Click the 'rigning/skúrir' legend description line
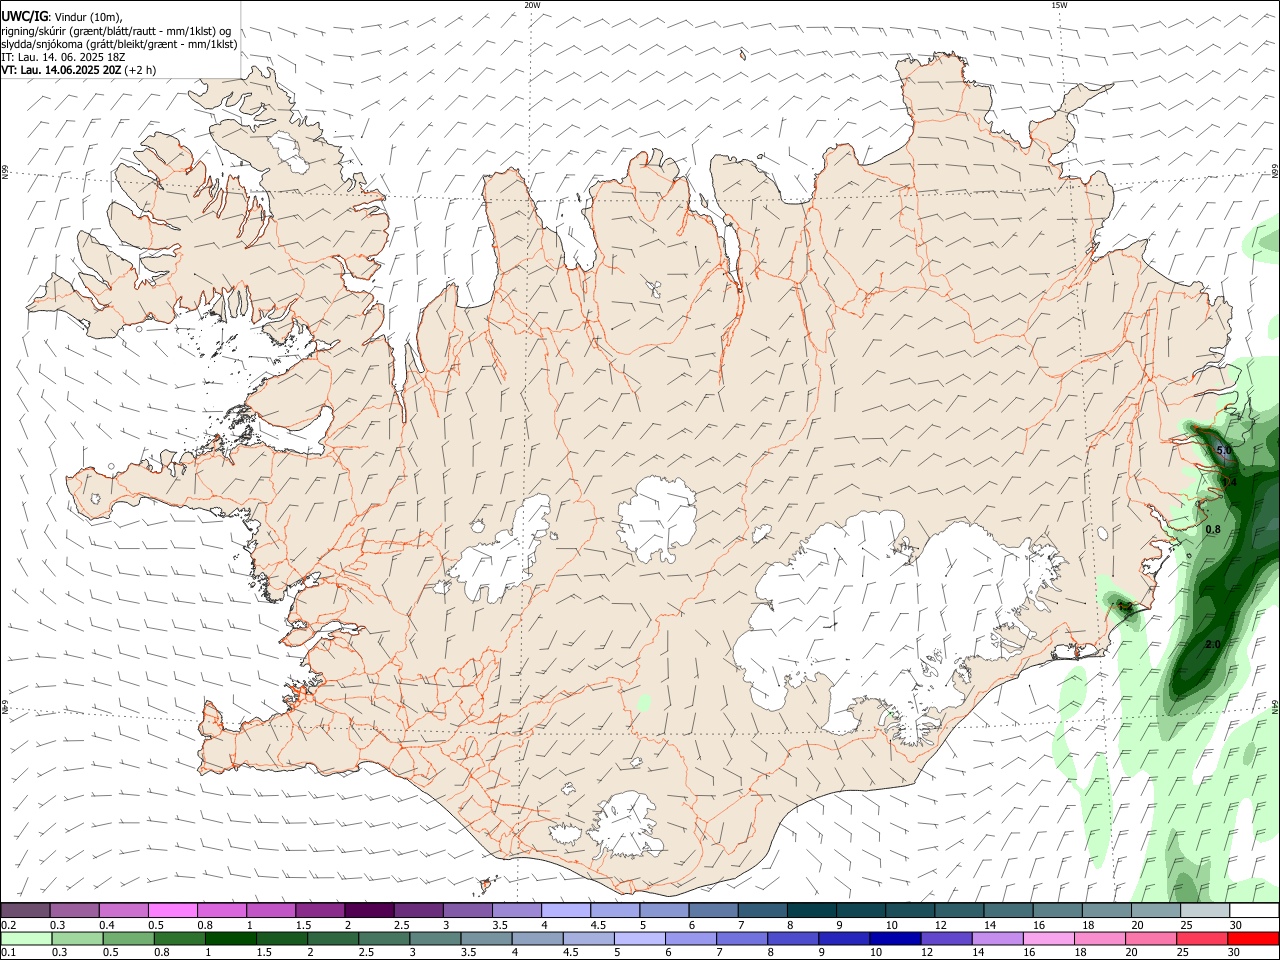 (x=116, y=31)
